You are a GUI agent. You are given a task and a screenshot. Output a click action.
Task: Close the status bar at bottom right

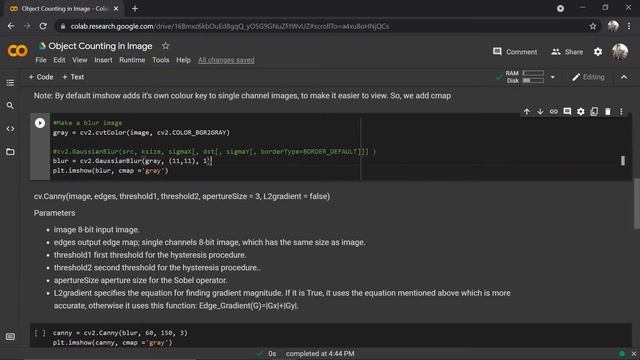click(x=633, y=354)
